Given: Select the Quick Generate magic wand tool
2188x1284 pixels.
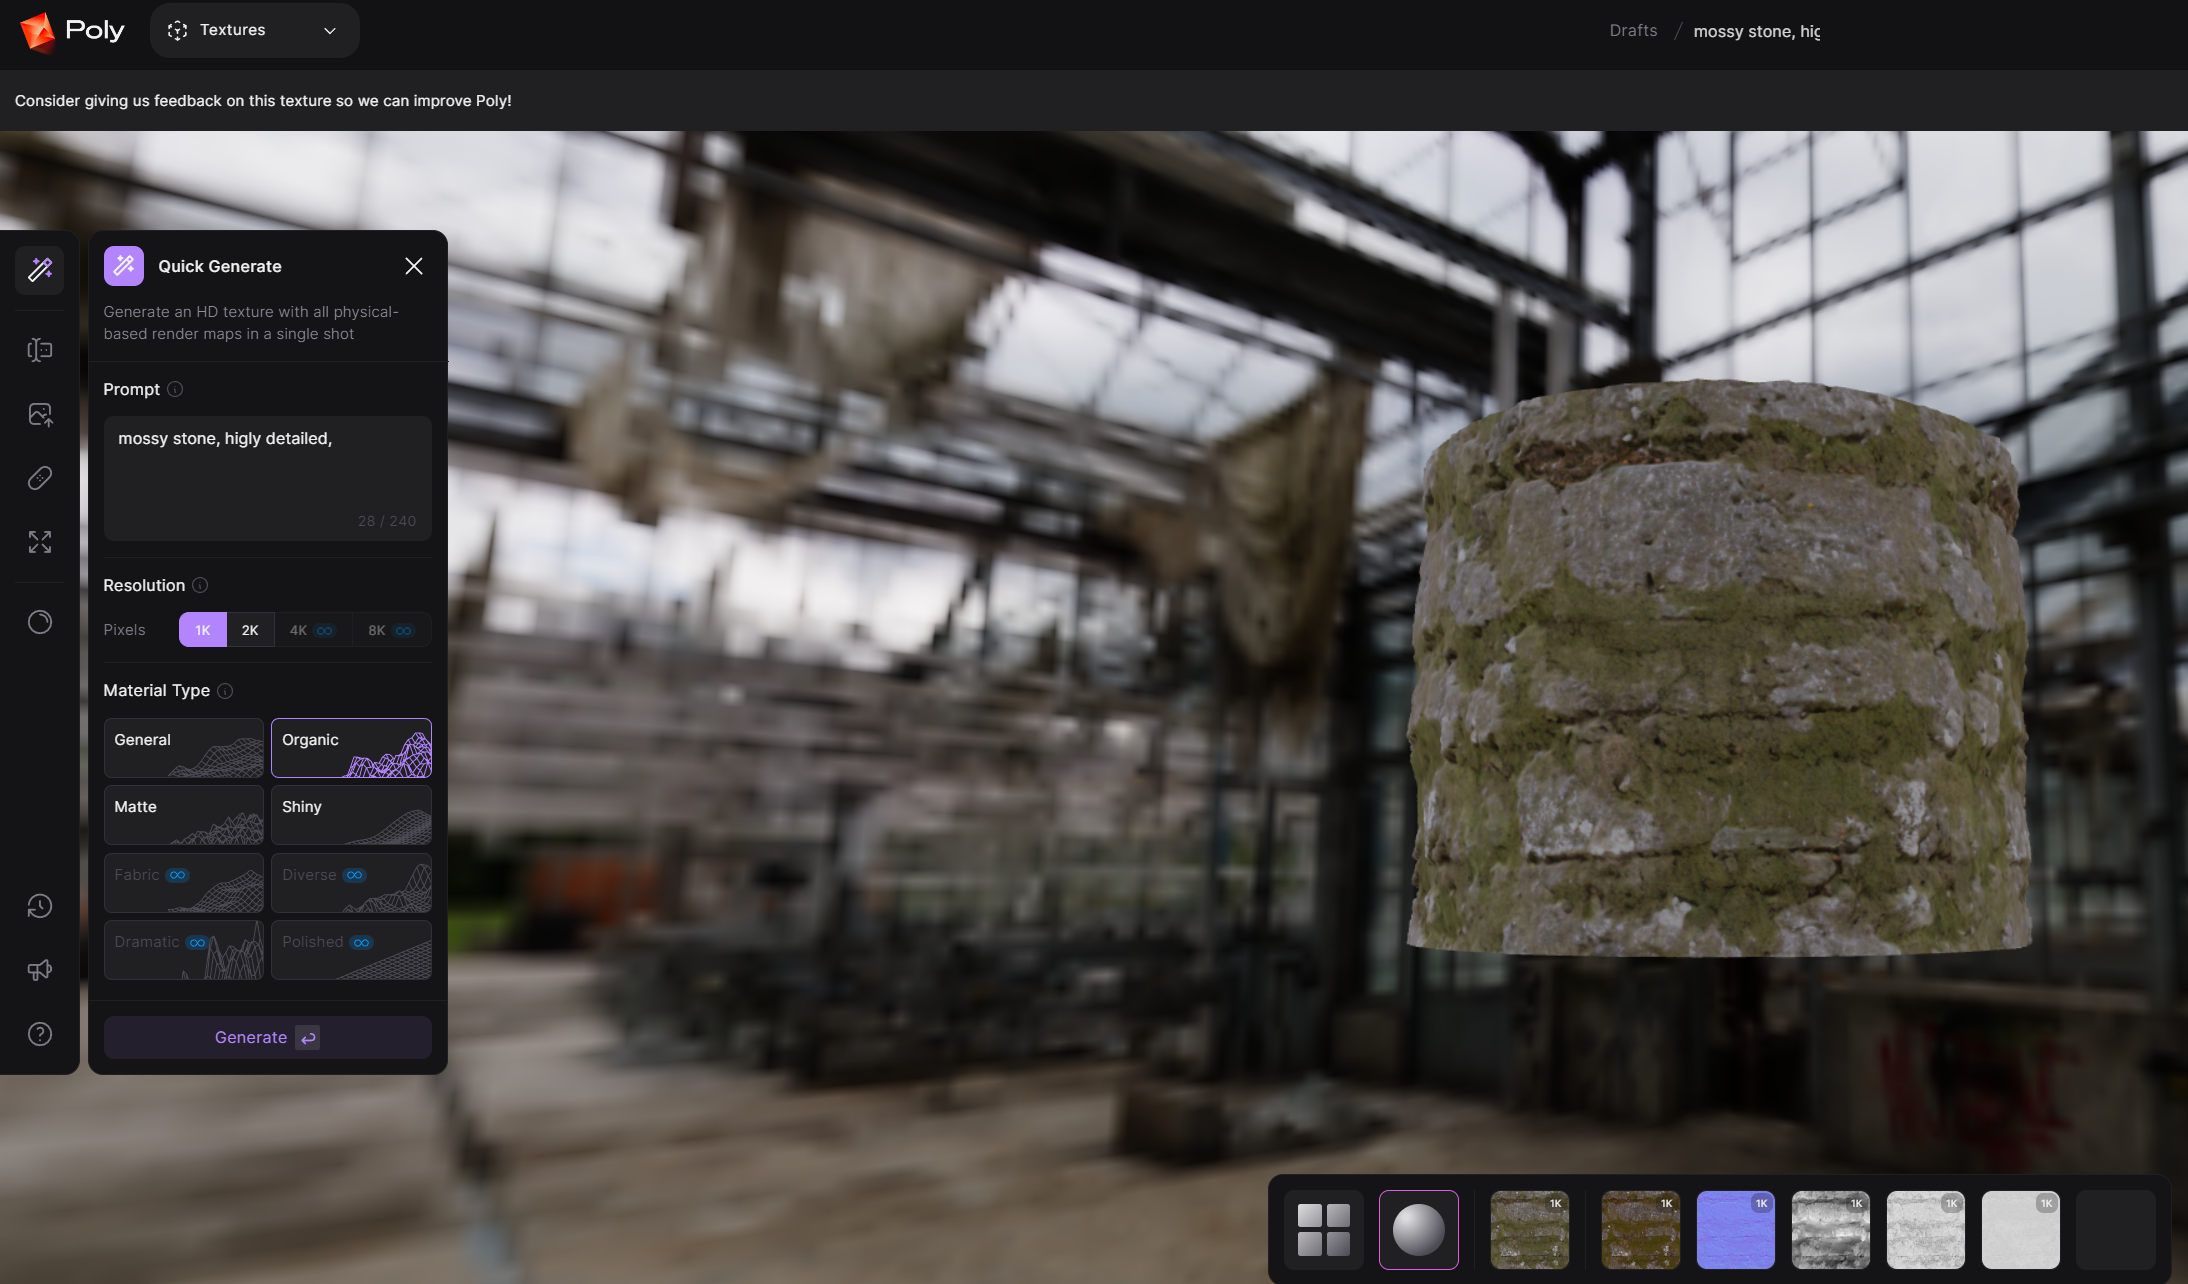Looking at the screenshot, I should pos(40,269).
